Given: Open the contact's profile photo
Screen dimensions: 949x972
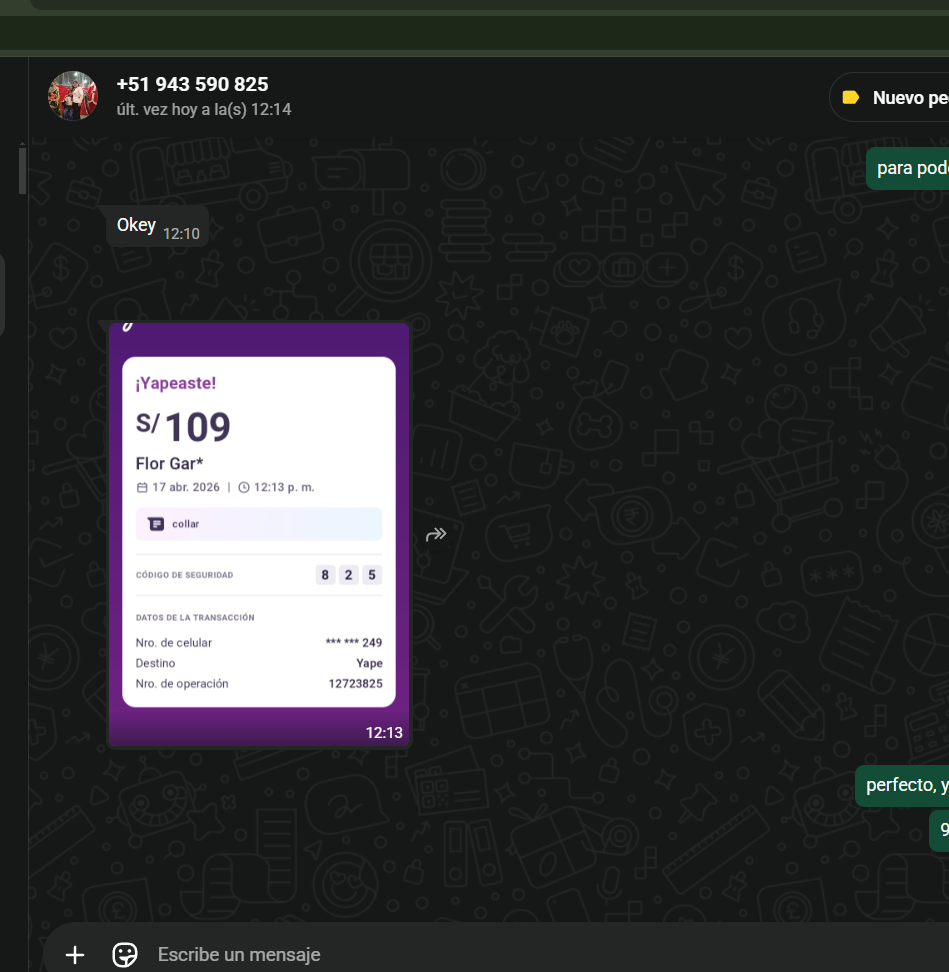Looking at the screenshot, I should point(73,96).
